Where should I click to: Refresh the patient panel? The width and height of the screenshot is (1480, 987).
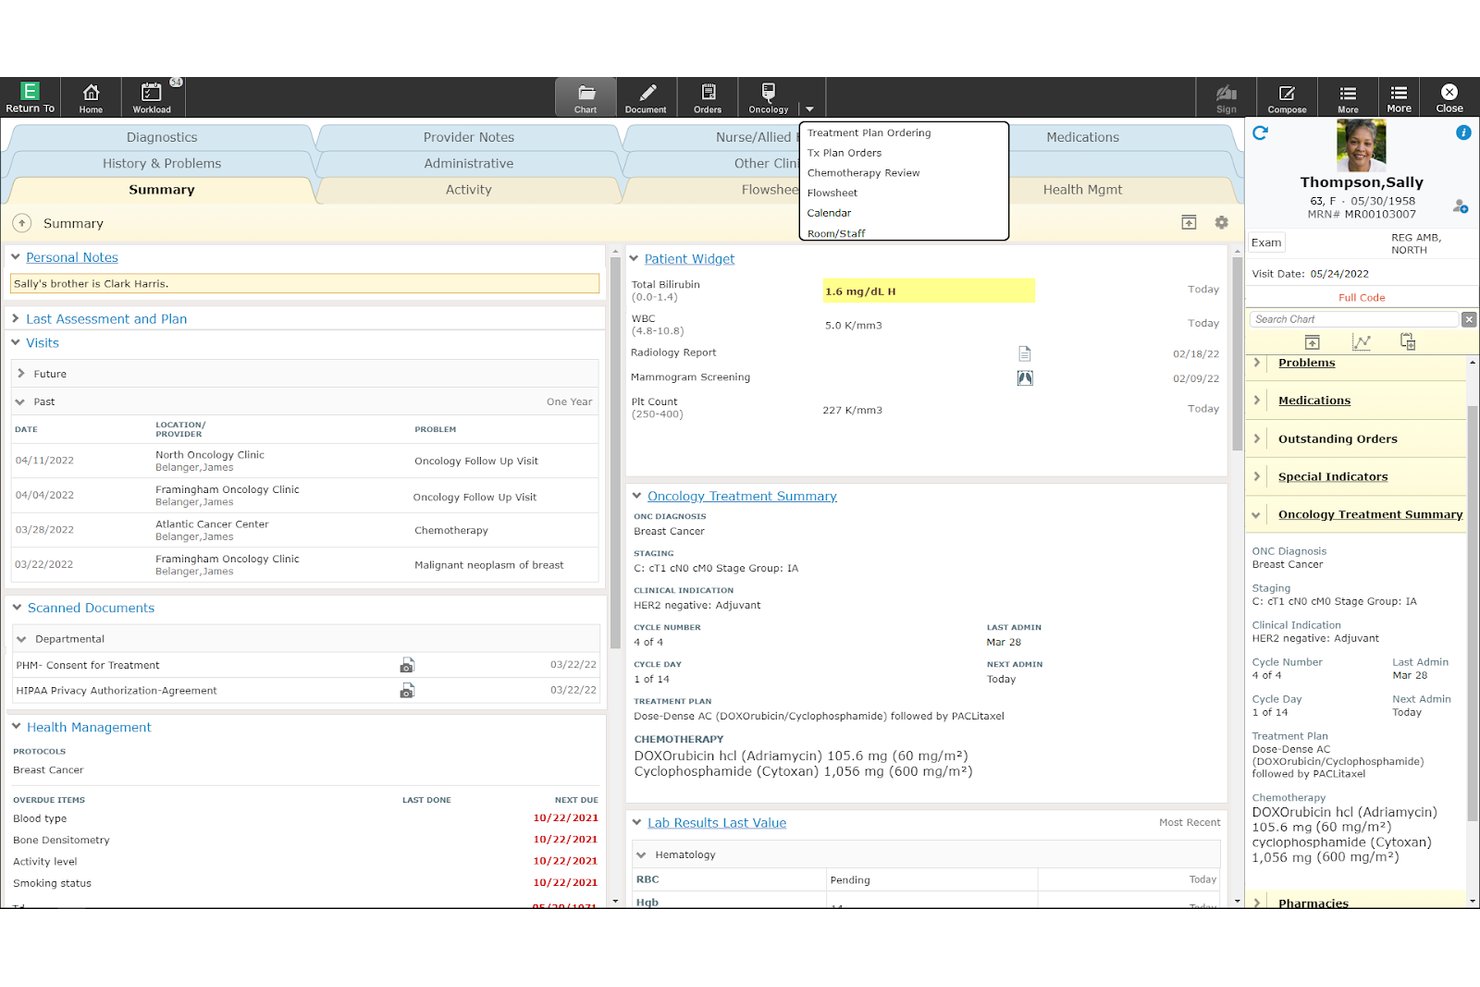pos(1260,132)
